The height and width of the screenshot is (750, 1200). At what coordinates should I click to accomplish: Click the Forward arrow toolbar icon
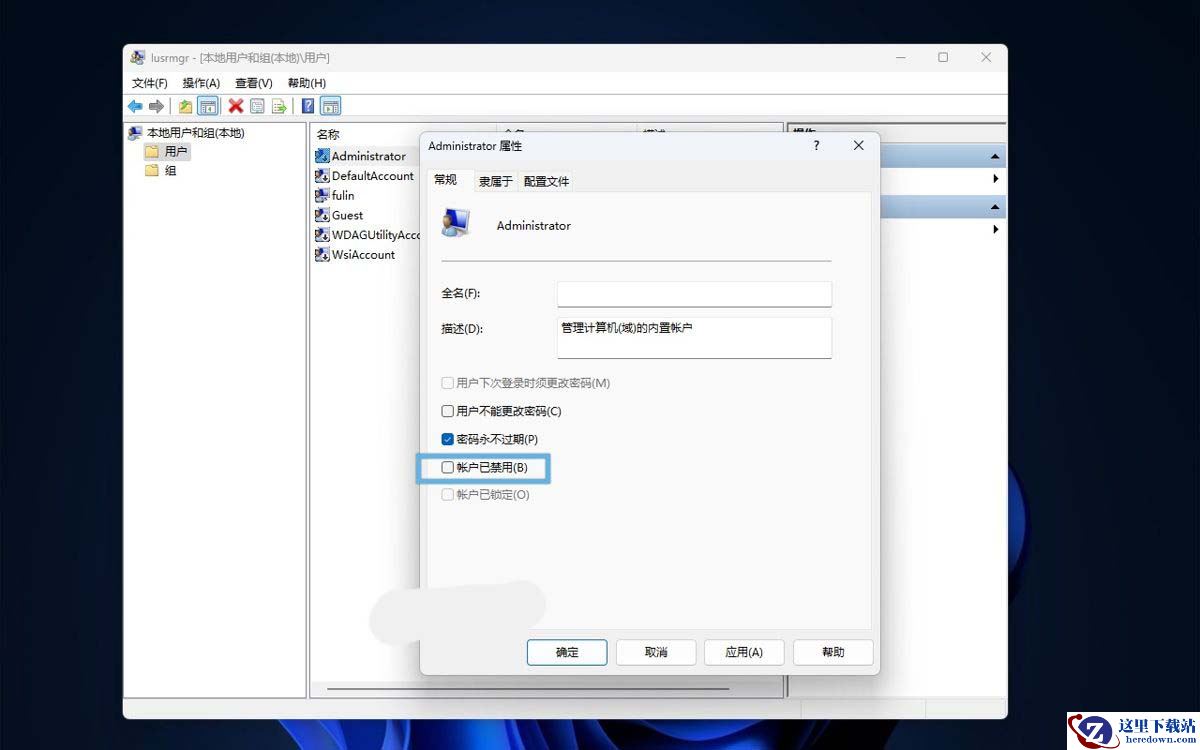point(156,106)
